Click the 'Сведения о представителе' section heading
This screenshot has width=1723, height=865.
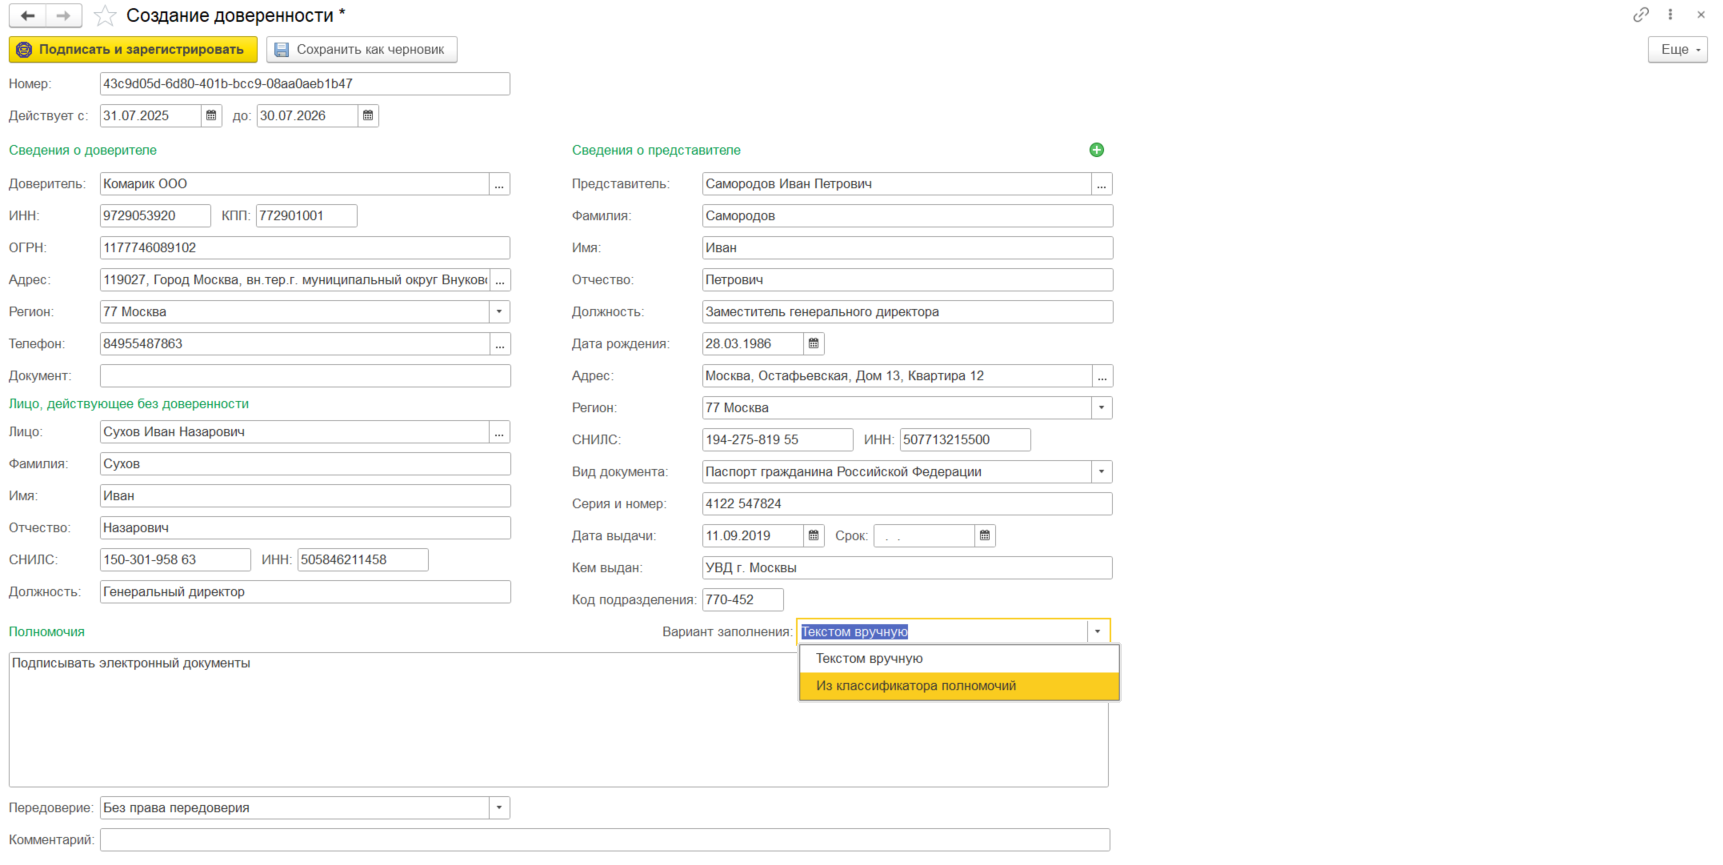pos(656,150)
